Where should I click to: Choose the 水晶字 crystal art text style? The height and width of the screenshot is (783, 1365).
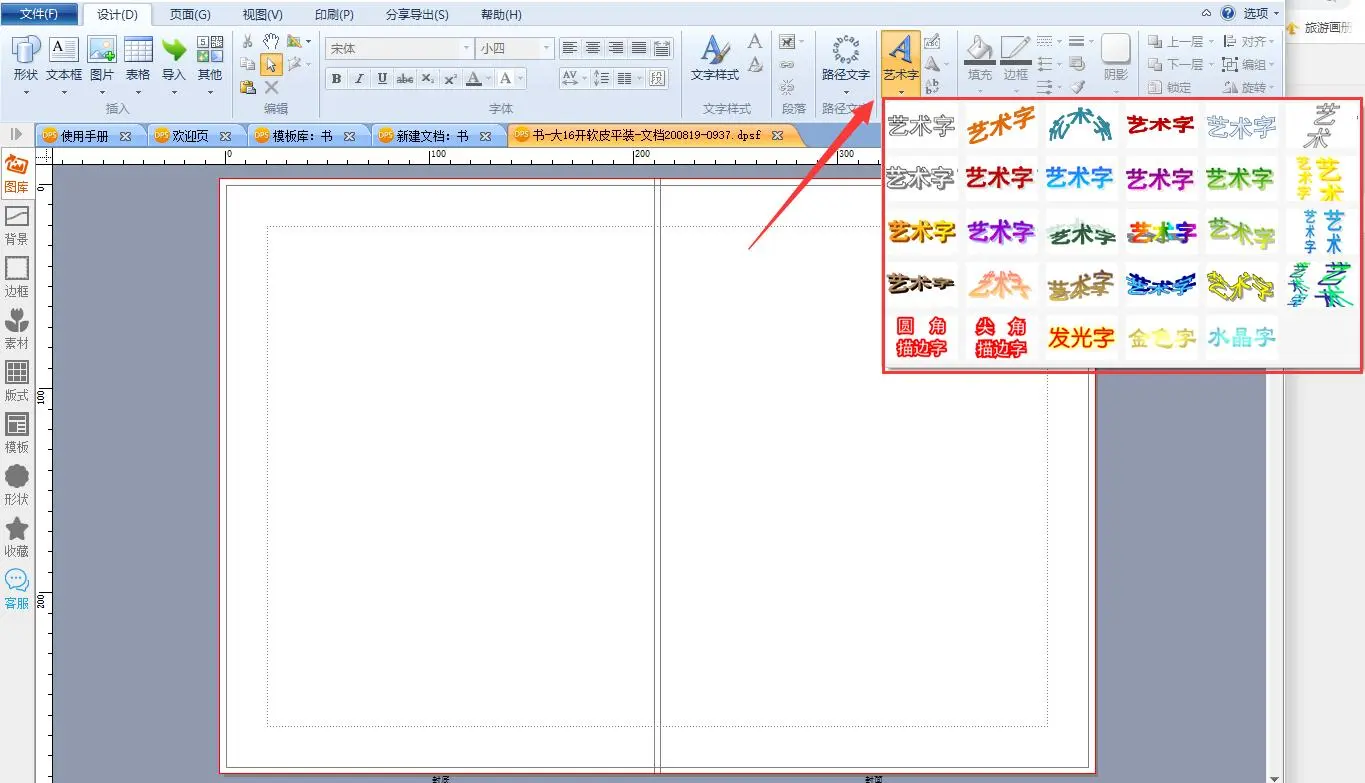click(1241, 338)
